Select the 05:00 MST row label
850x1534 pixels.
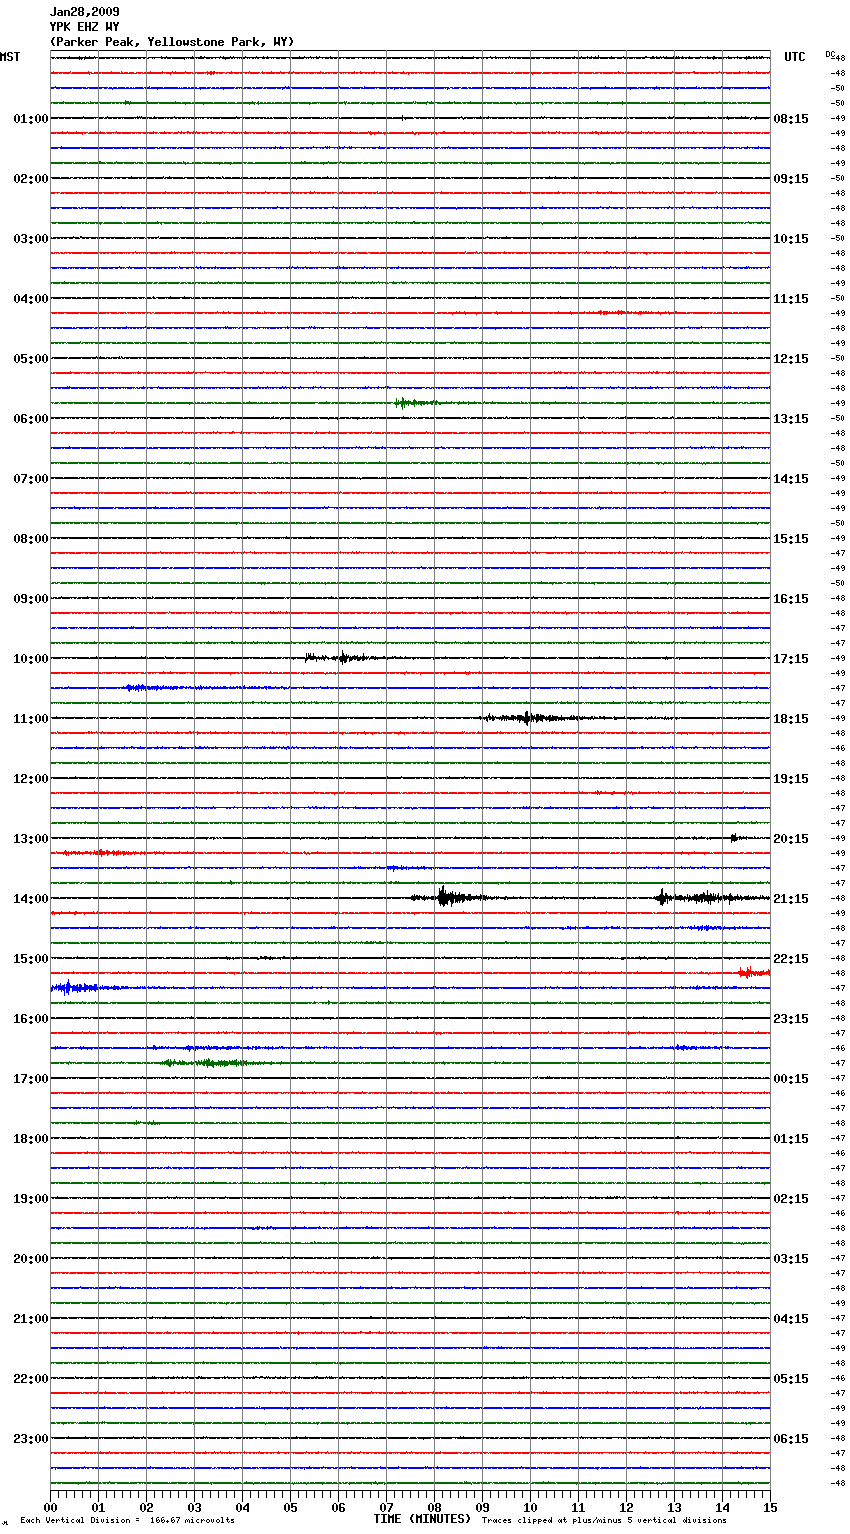click(31, 359)
